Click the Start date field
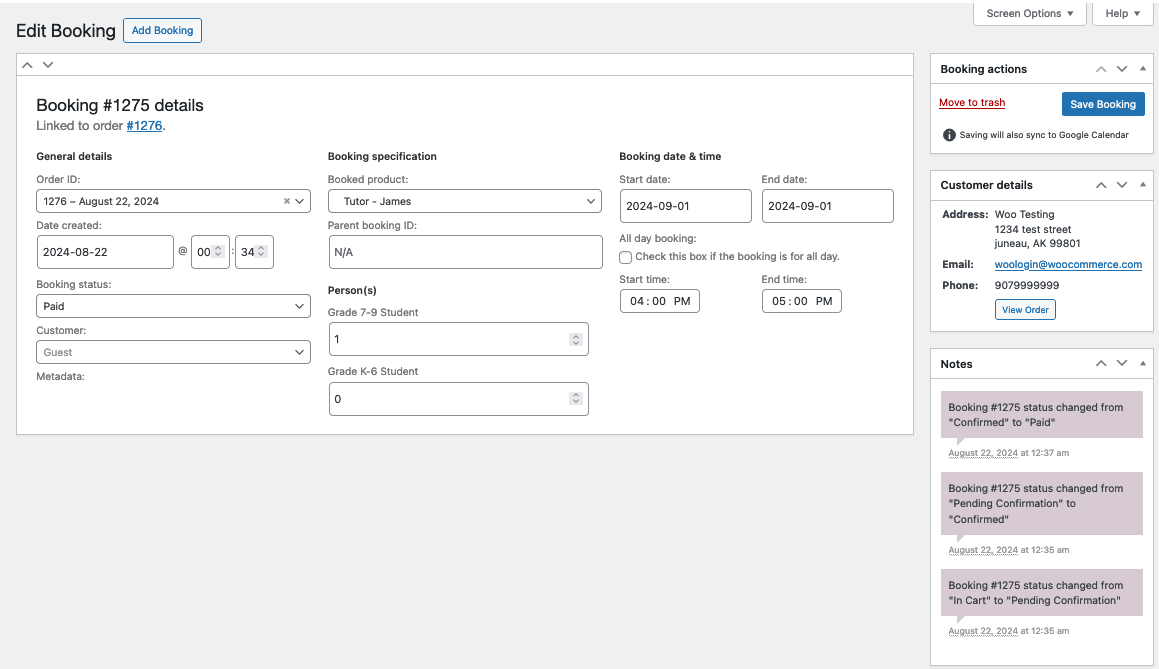 coord(685,206)
